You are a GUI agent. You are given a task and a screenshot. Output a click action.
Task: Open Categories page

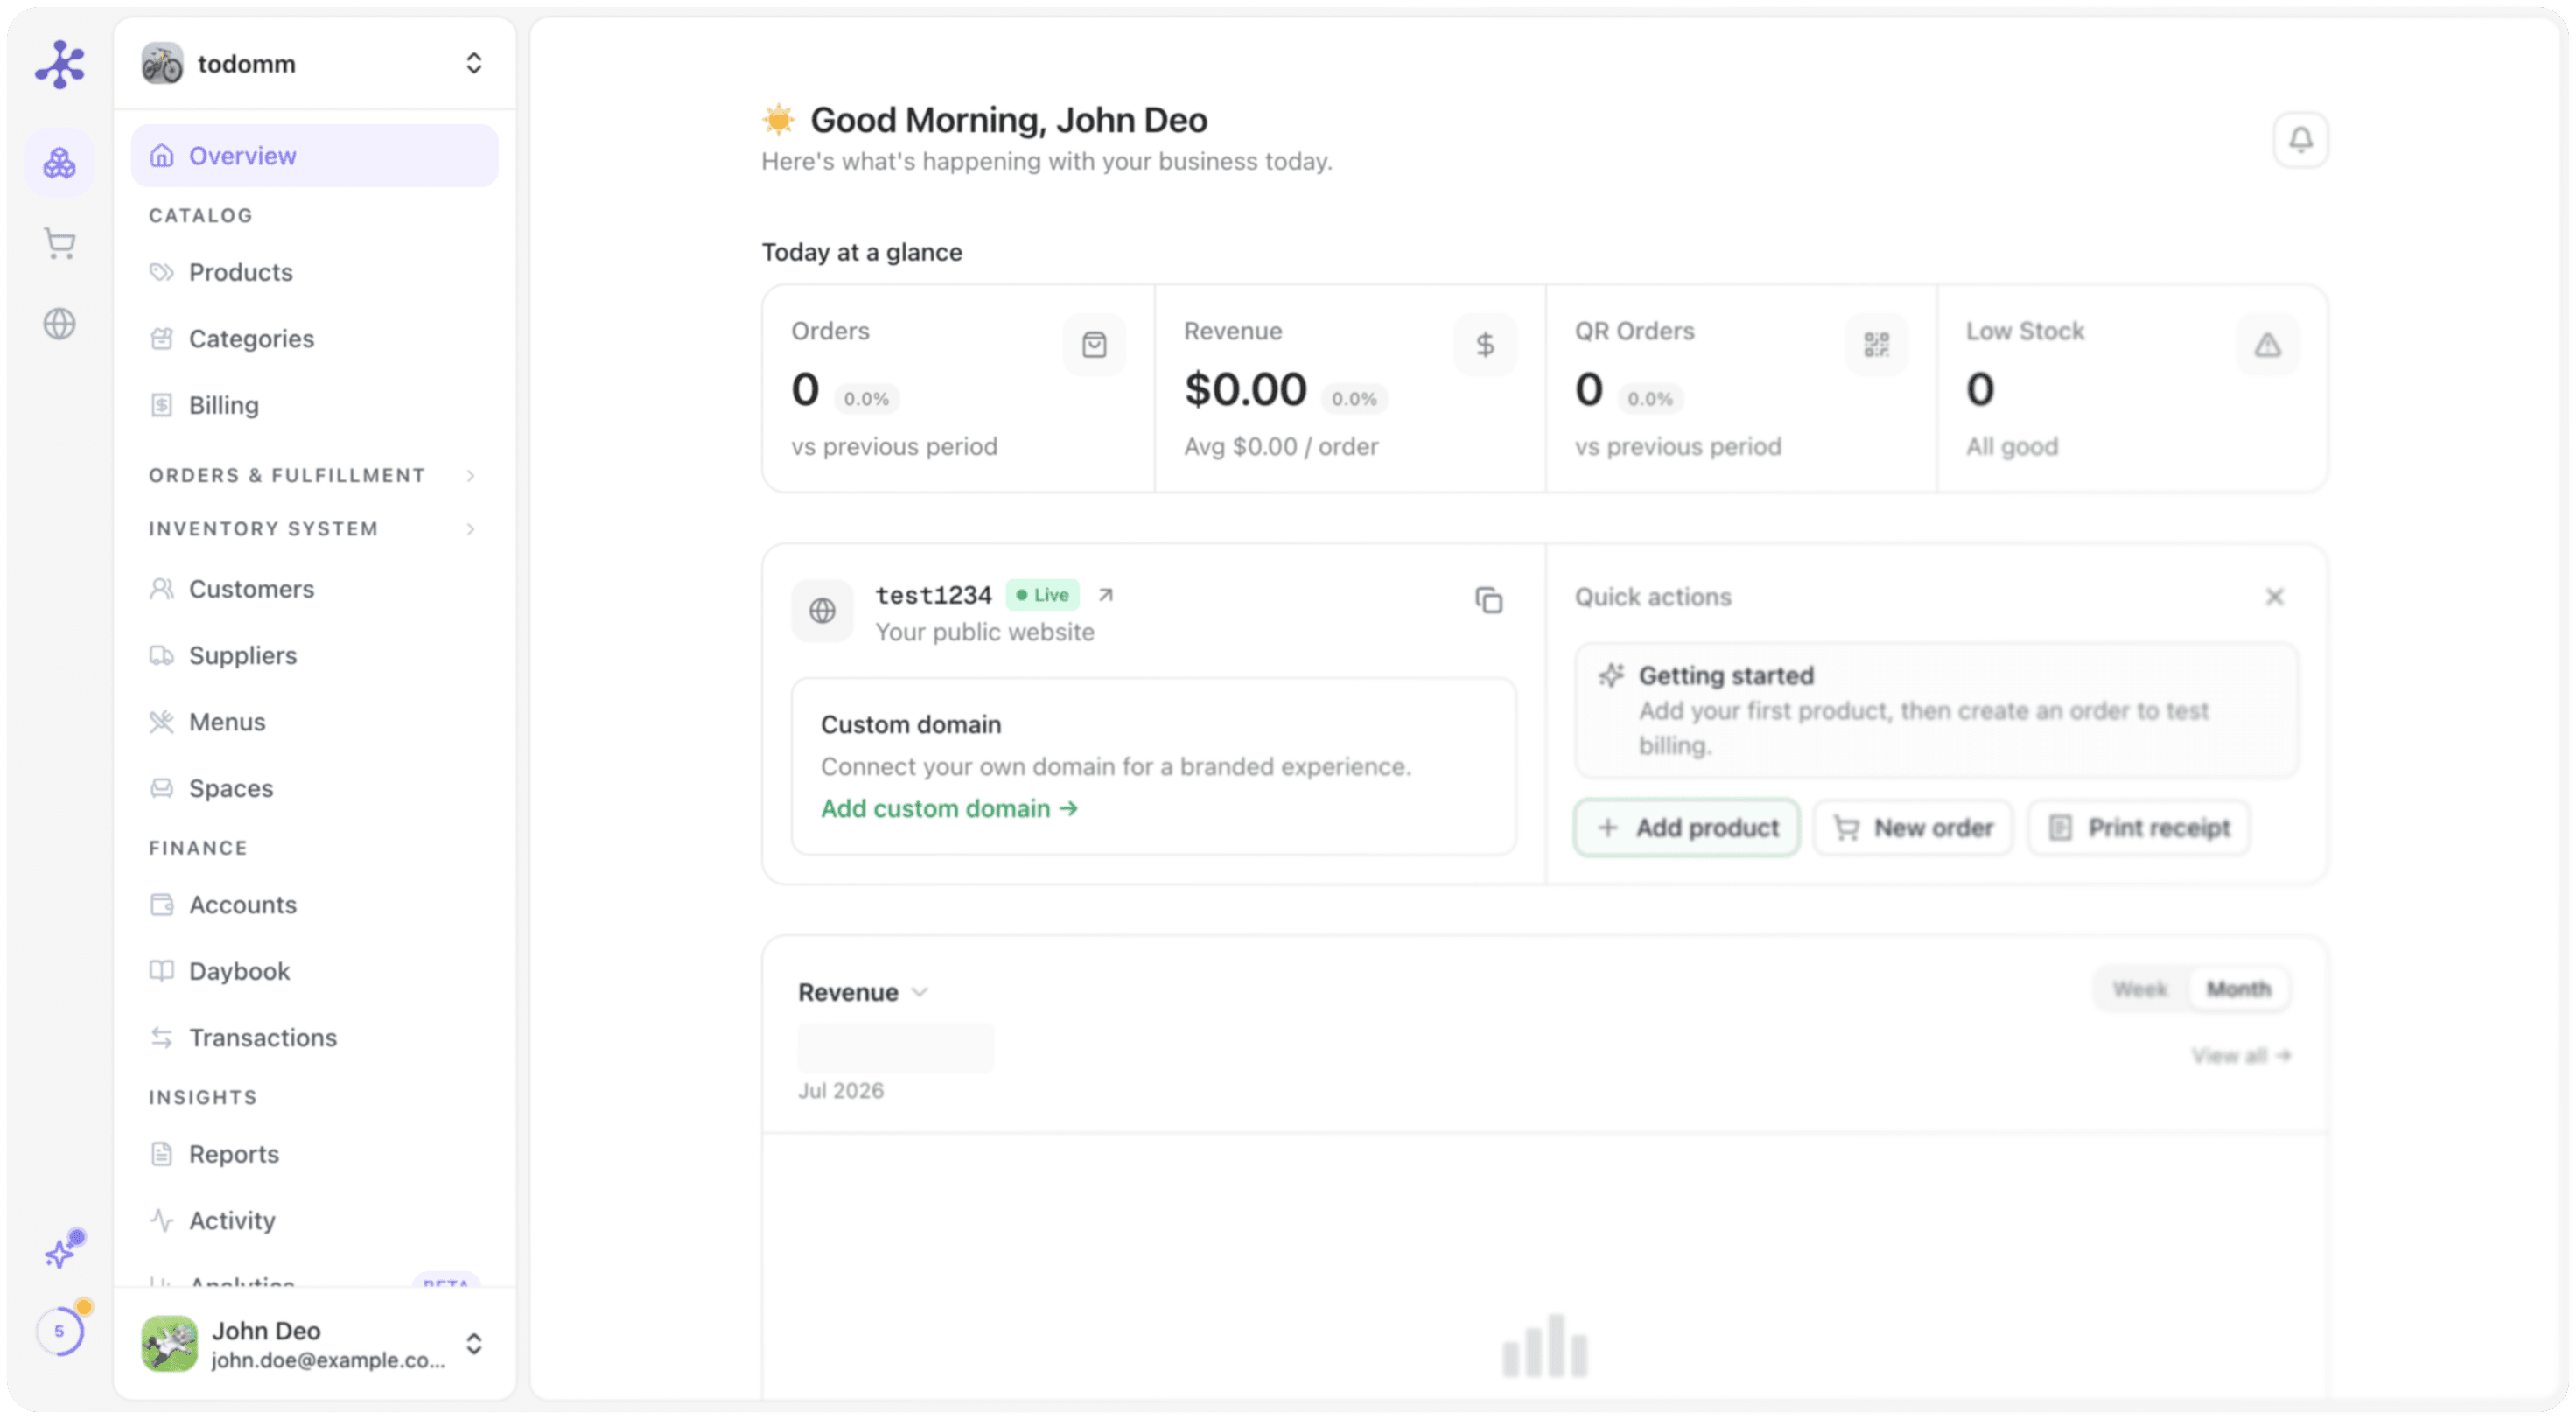click(x=314, y=339)
